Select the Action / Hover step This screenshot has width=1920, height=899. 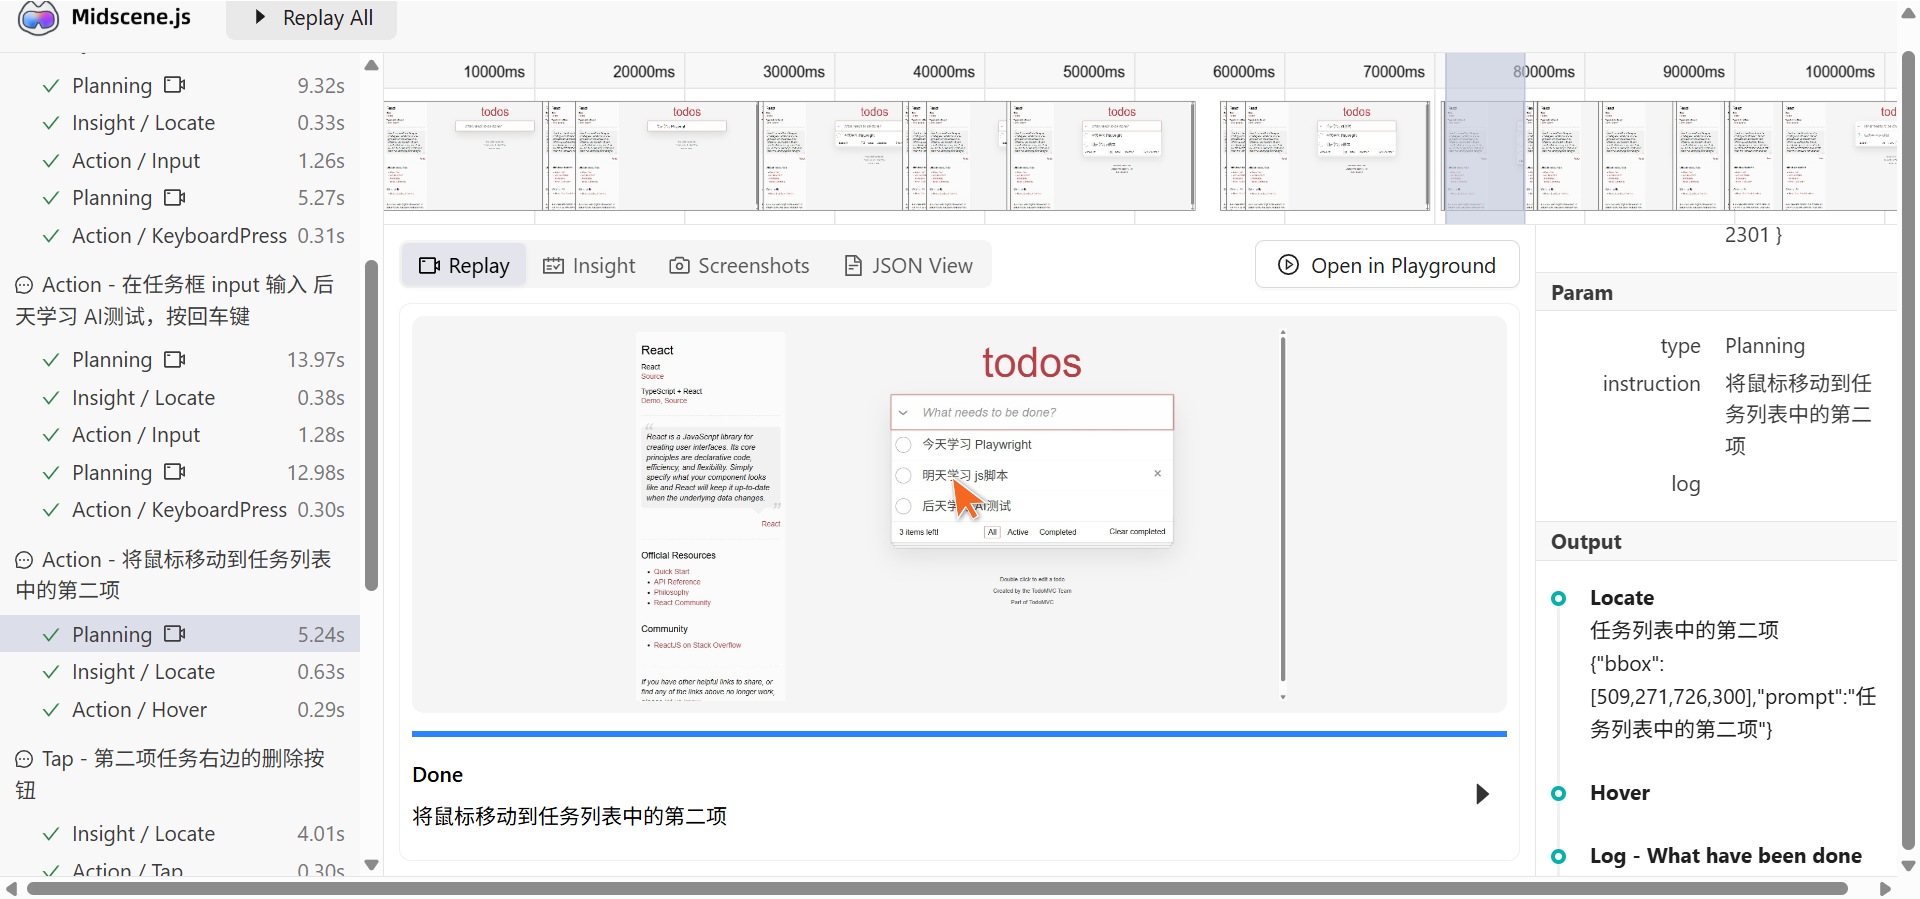pyautogui.click(x=139, y=710)
